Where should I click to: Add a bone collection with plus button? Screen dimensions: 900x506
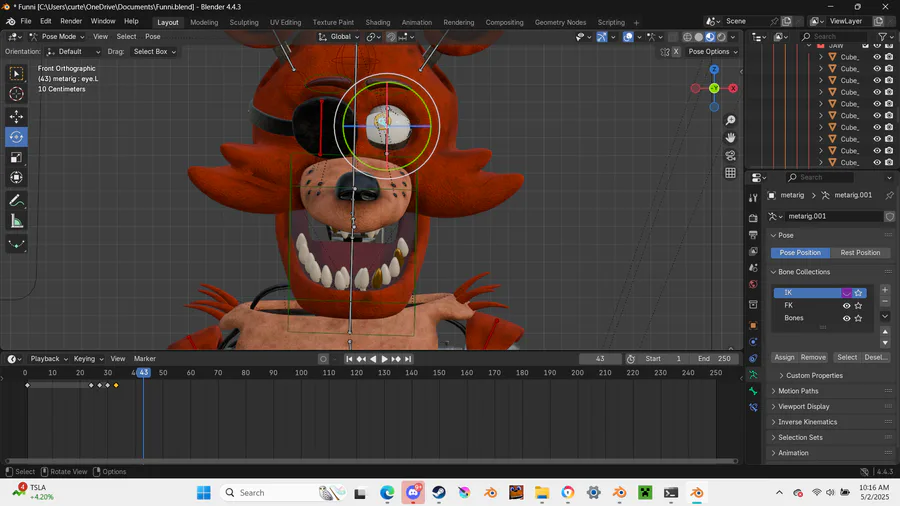tap(885, 290)
